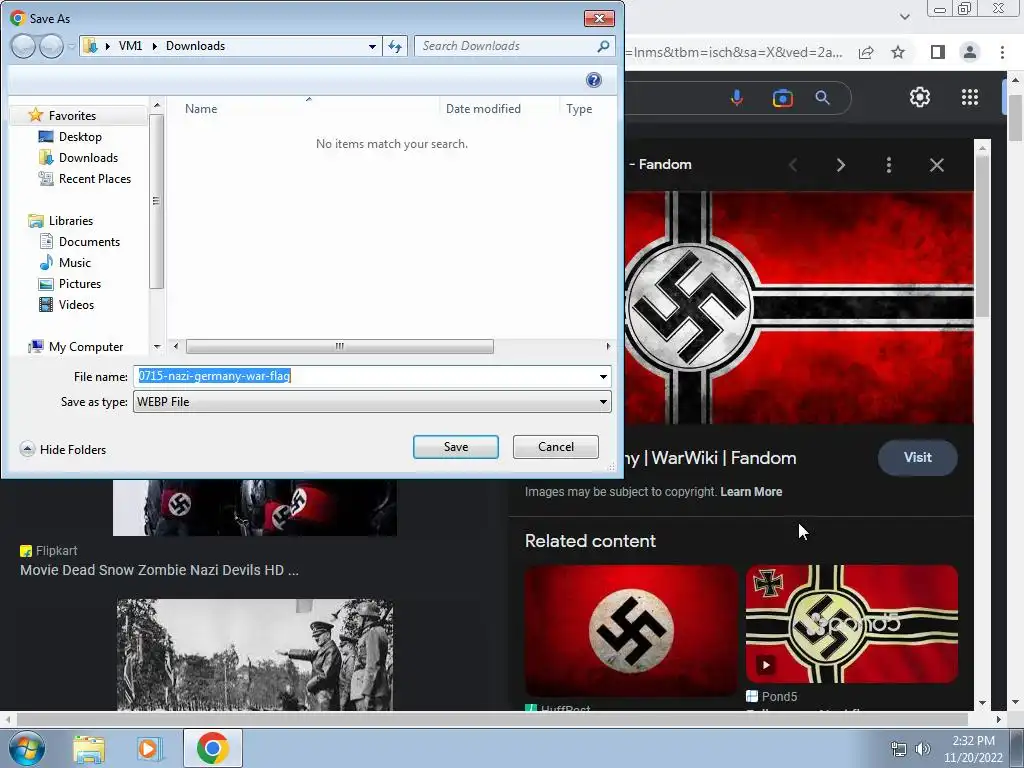Select VM1 in the address breadcrumb

[x=130, y=46]
